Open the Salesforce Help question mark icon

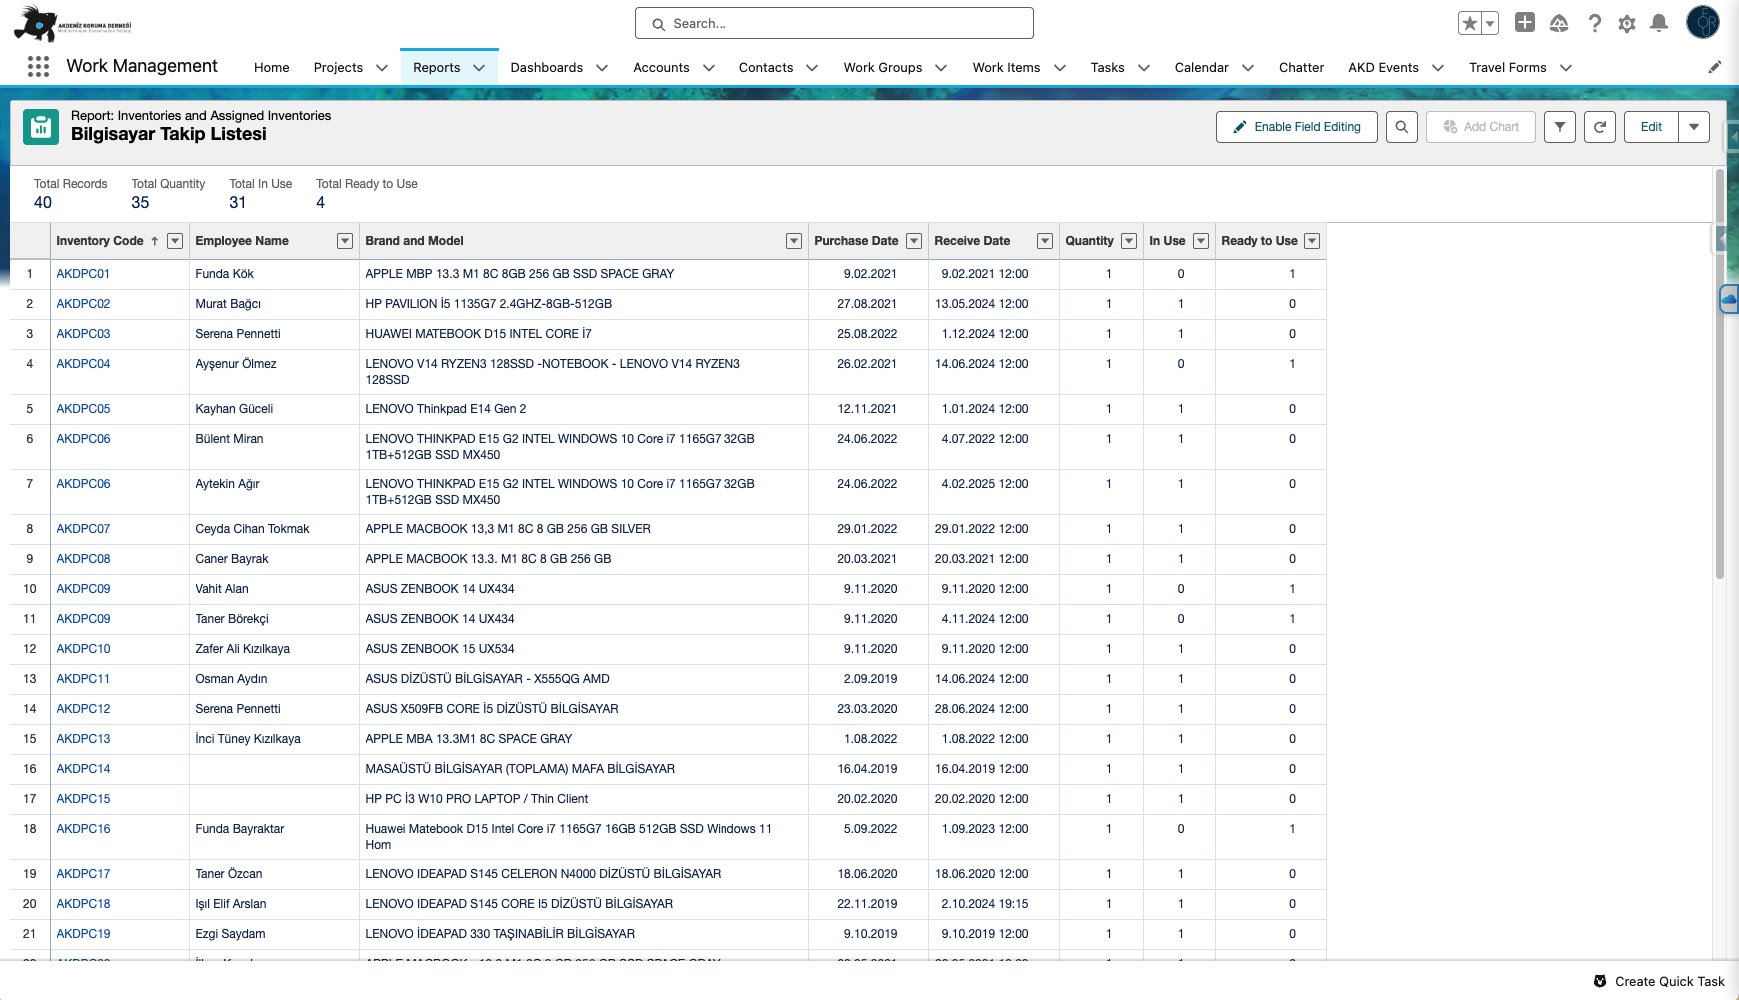pos(1595,23)
